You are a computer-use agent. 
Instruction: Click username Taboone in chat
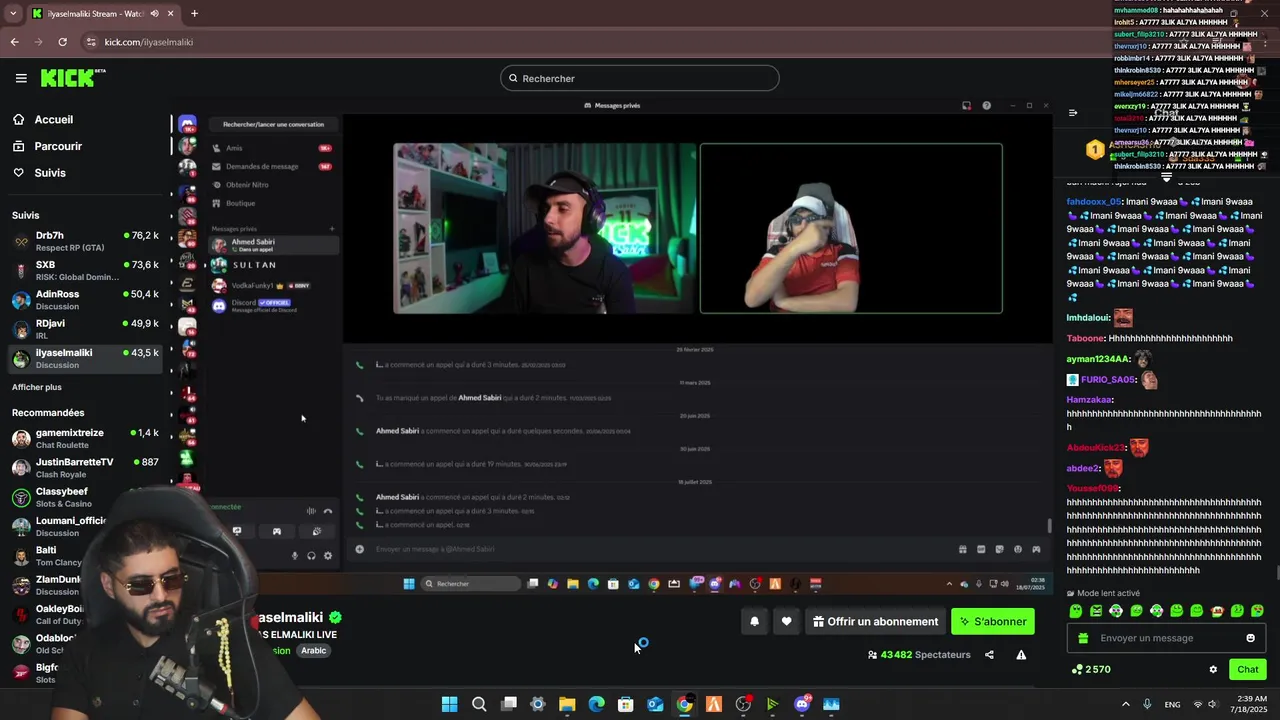click(x=1085, y=339)
